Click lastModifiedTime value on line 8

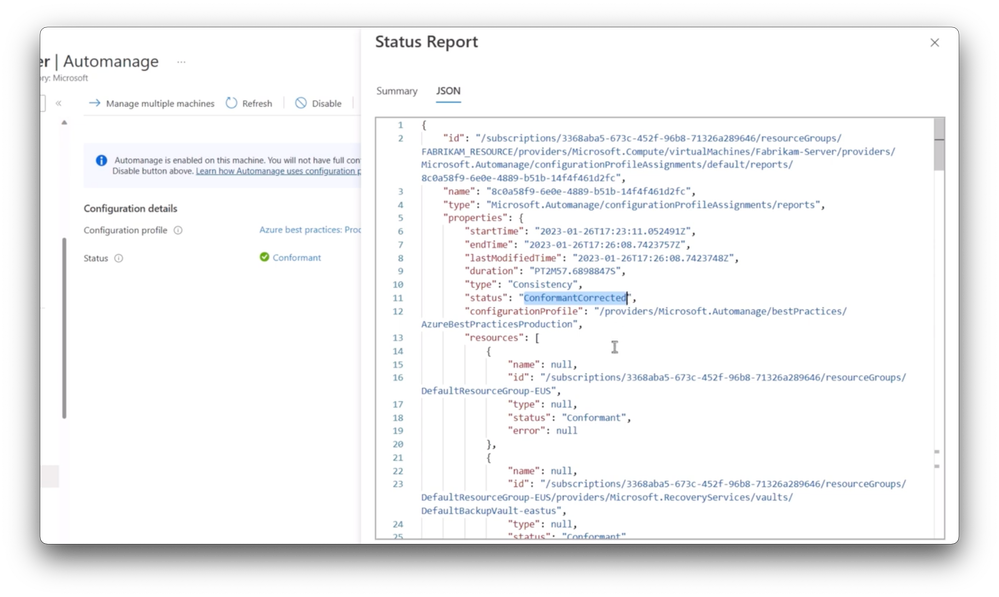(655, 258)
